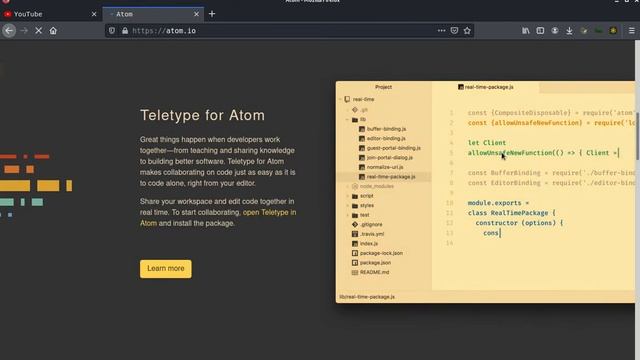Select real-time-package.js in tree
This screenshot has width=640, height=360.
pyautogui.click(x=387, y=177)
